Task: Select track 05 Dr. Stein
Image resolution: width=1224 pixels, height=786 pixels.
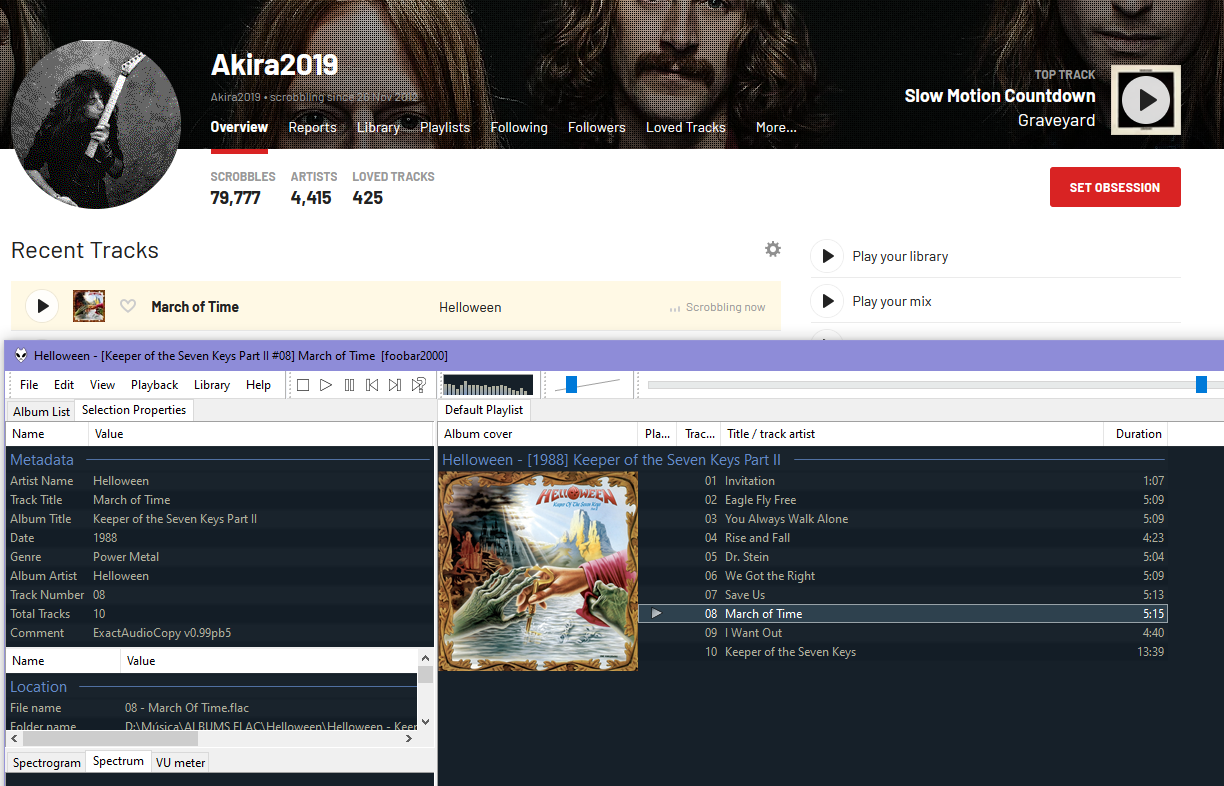Action: 903,557
